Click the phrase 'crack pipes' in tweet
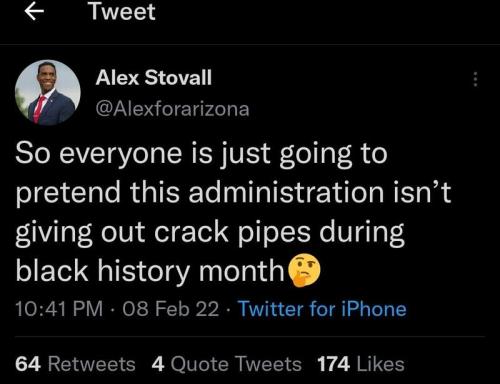Screen dimensions: 500x384 pyautogui.click(x=232, y=232)
